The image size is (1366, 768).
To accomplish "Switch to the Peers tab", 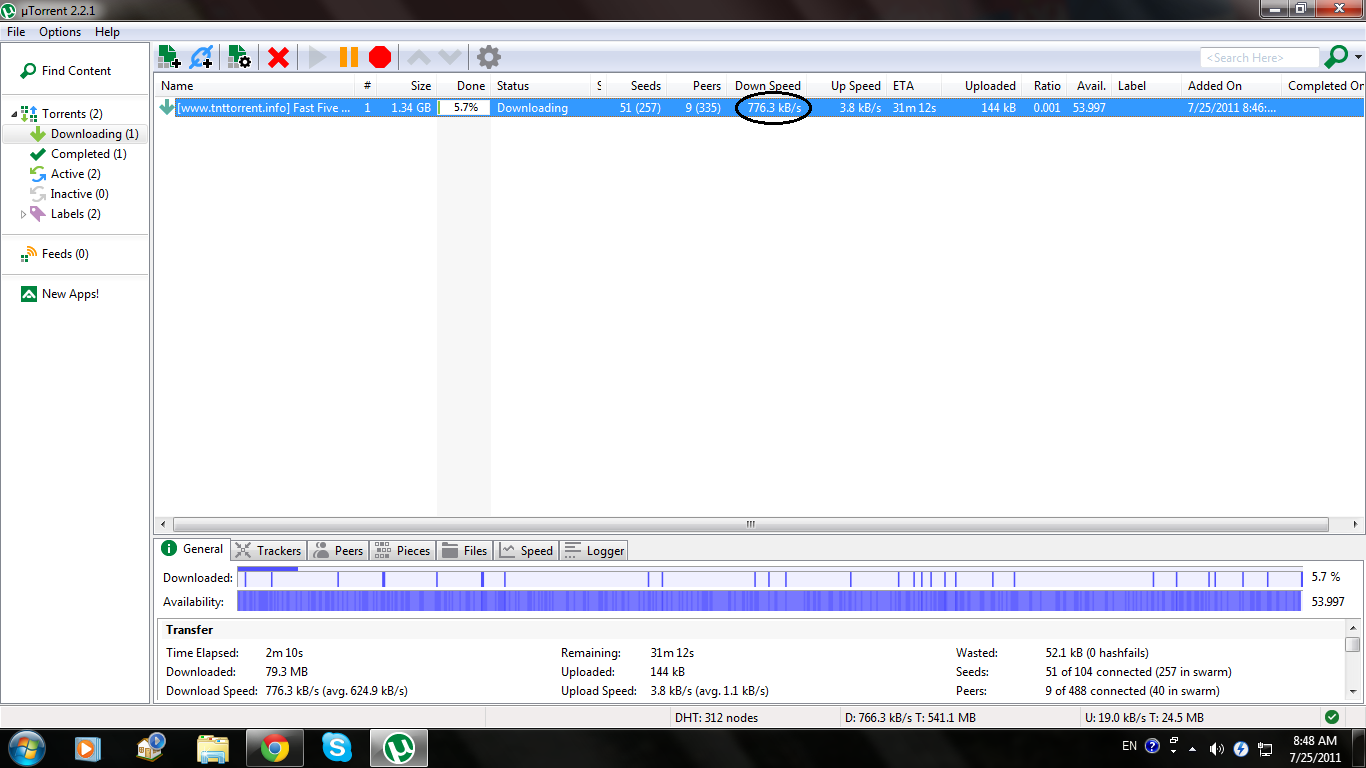I will [x=338, y=551].
